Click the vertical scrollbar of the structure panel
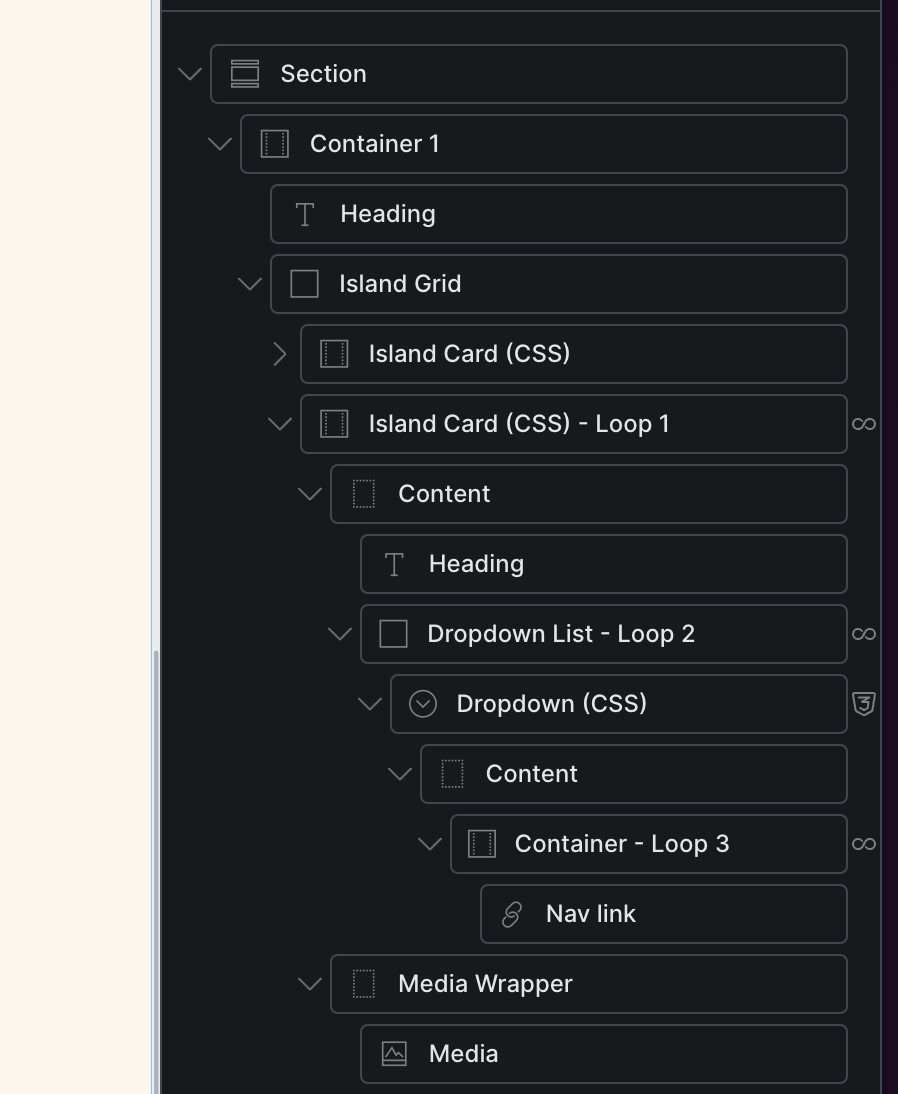Screen dimensions: 898x1094 [x=155, y=850]
